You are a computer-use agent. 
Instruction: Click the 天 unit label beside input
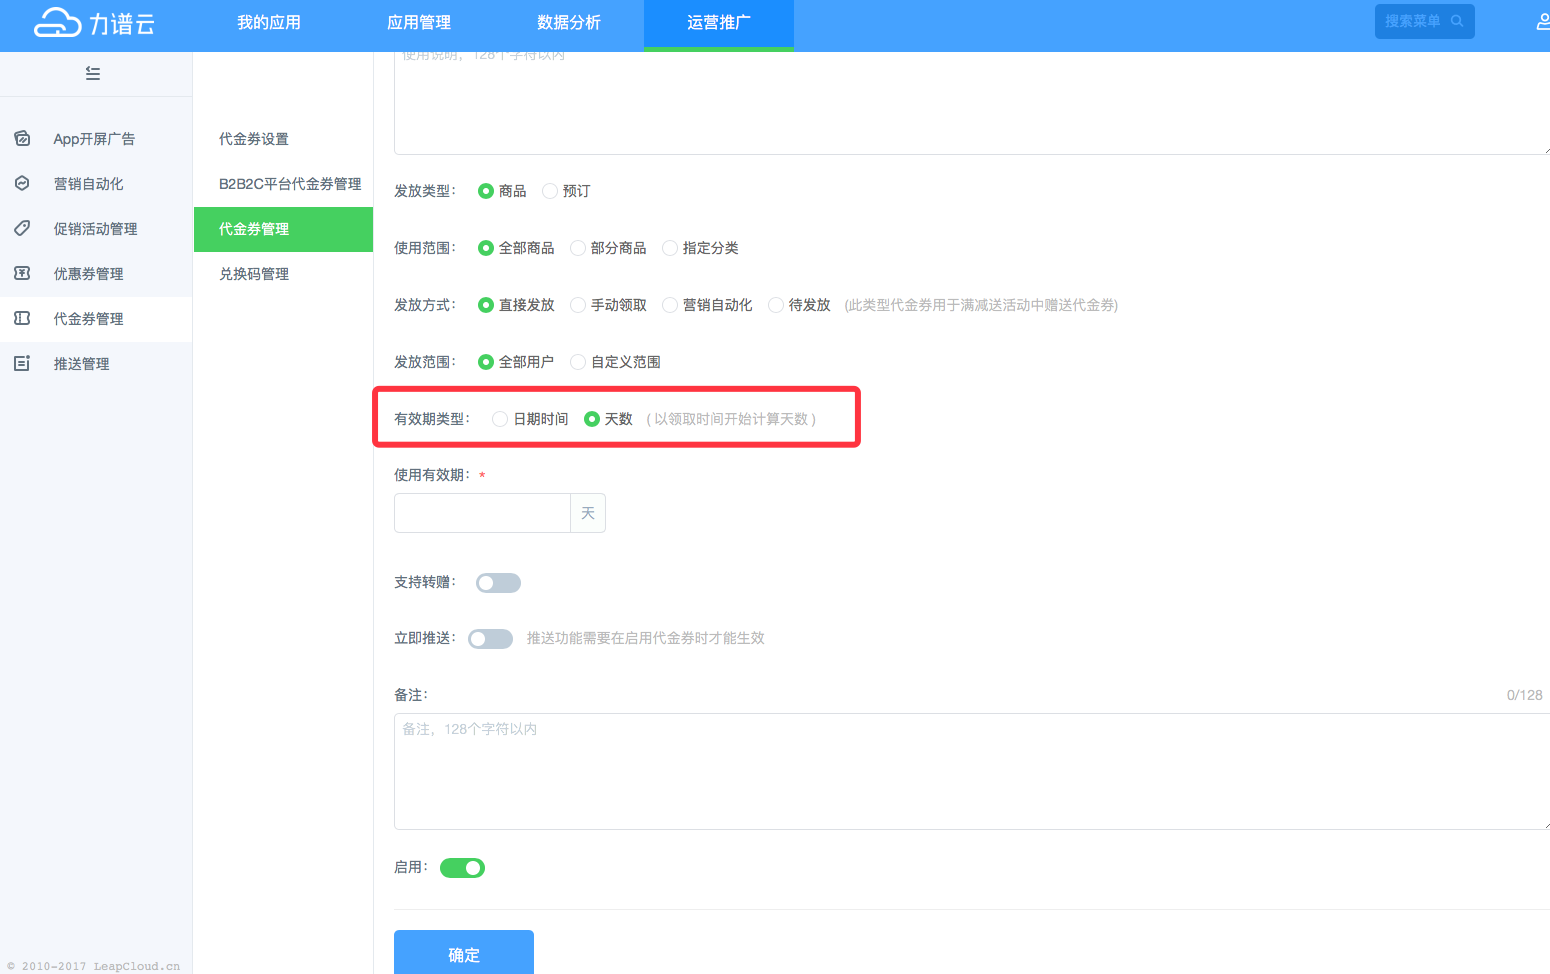click(x=588, y=513)
